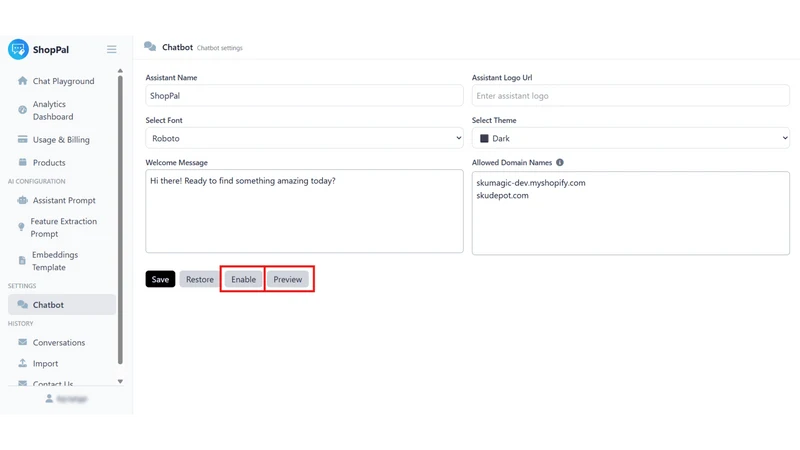Click the Preview button
800x450 pixels.
coord(288,279)
